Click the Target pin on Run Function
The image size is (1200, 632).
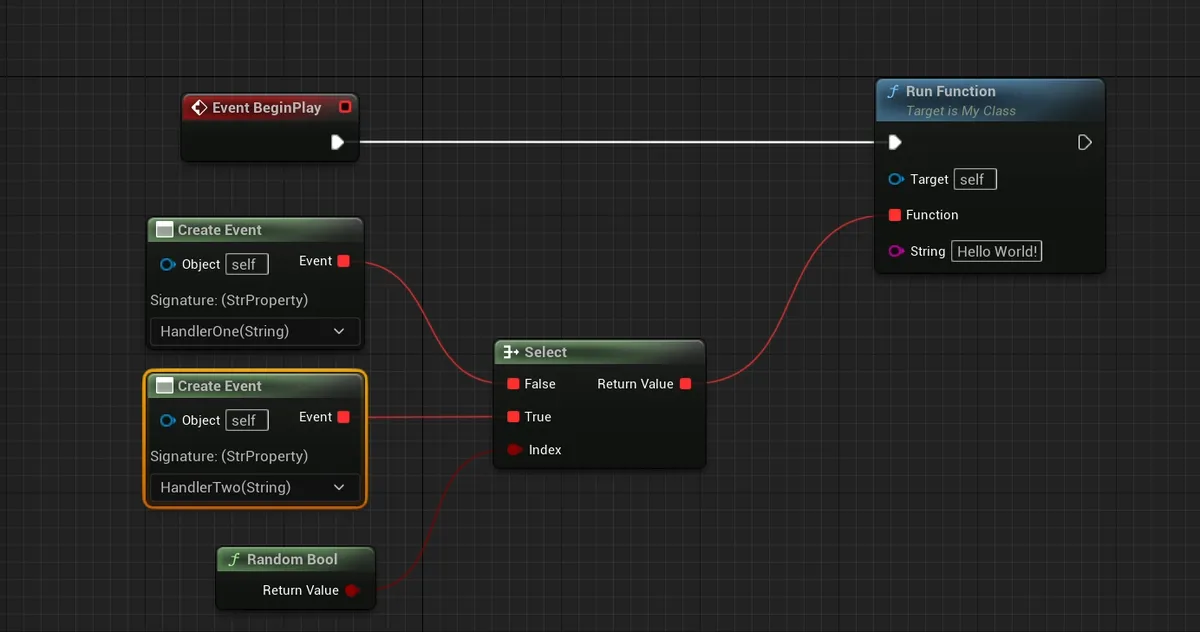[x=896, y=179]
